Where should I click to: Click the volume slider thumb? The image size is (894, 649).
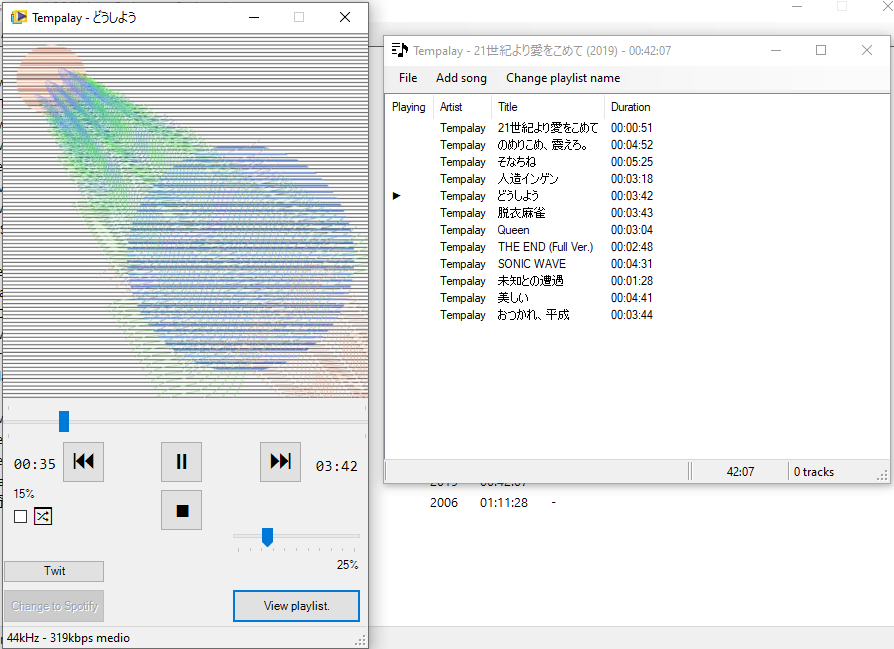[267, 537]
